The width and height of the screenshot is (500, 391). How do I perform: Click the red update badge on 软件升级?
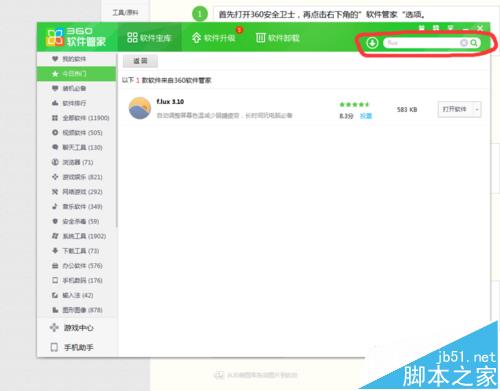(239, 30)
